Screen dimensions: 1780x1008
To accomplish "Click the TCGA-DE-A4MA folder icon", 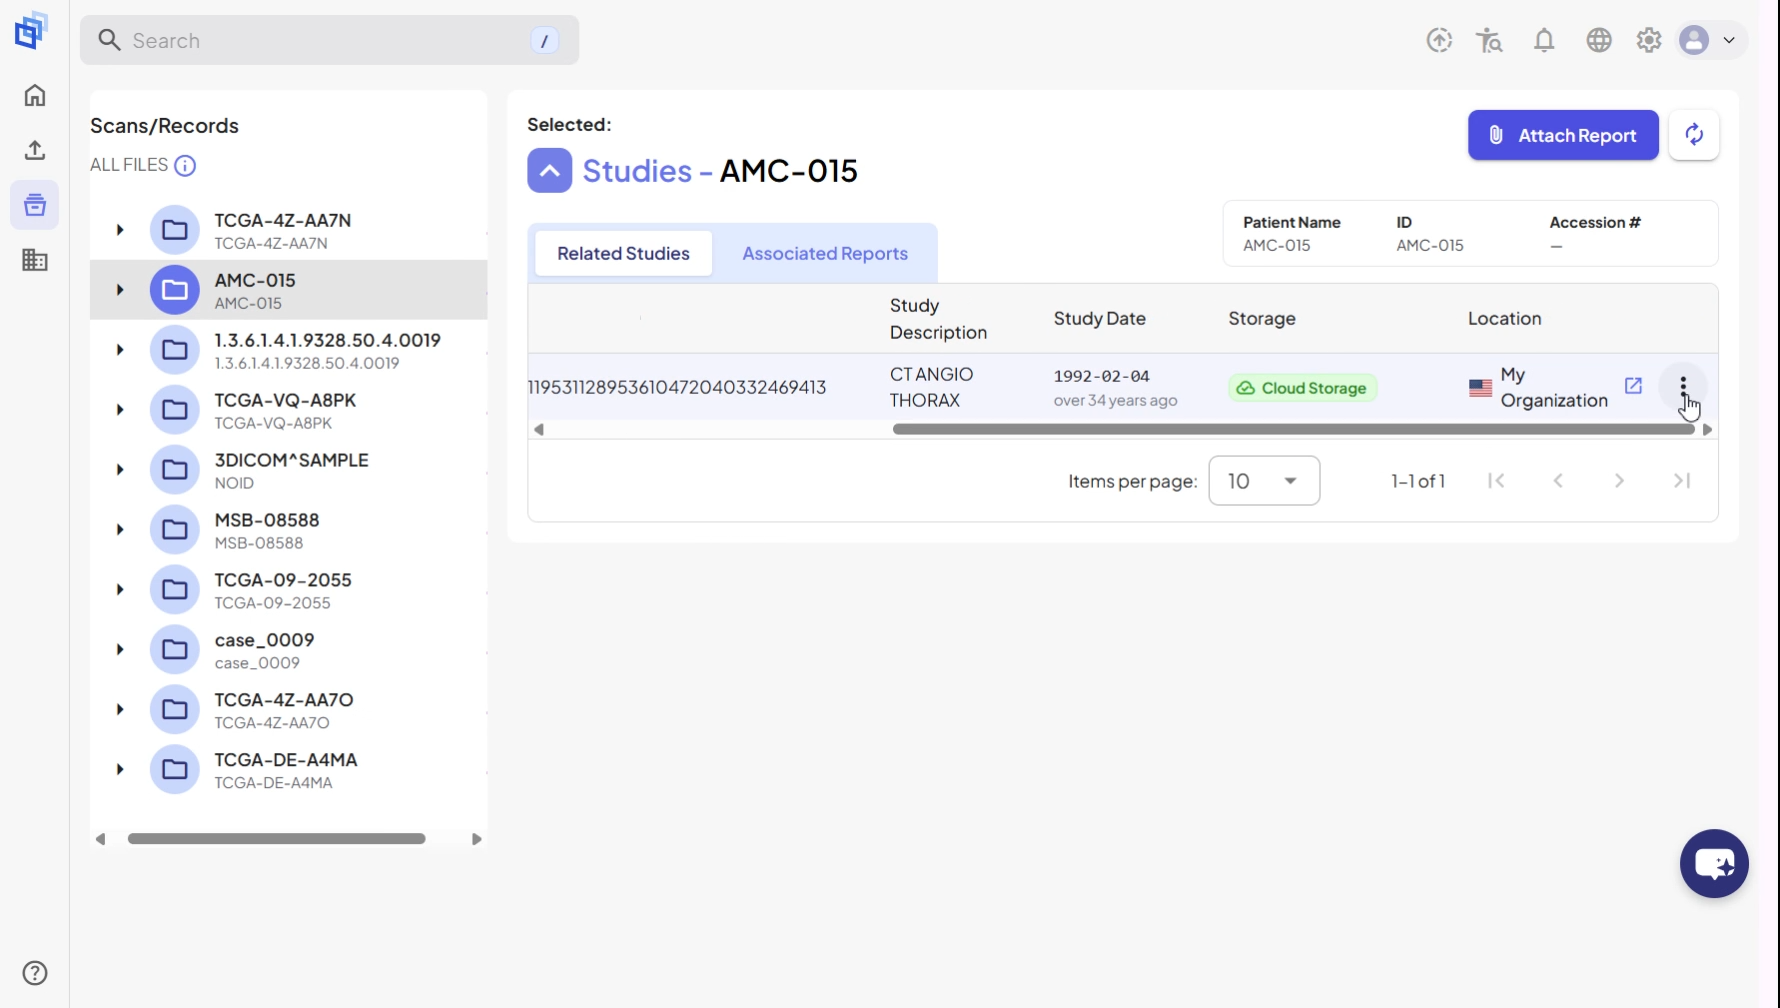I will click(x=175, y=770).
